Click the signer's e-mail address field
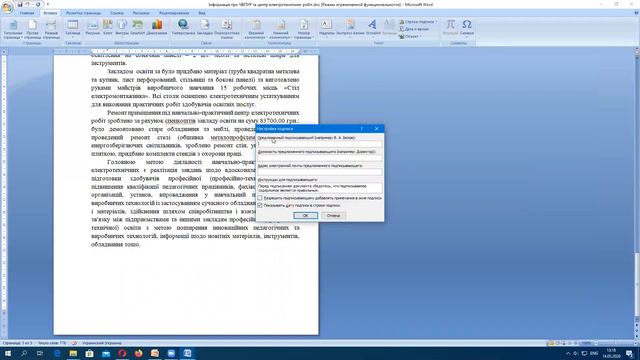Screen dimensions: 640x360 (x=320, y=172)
